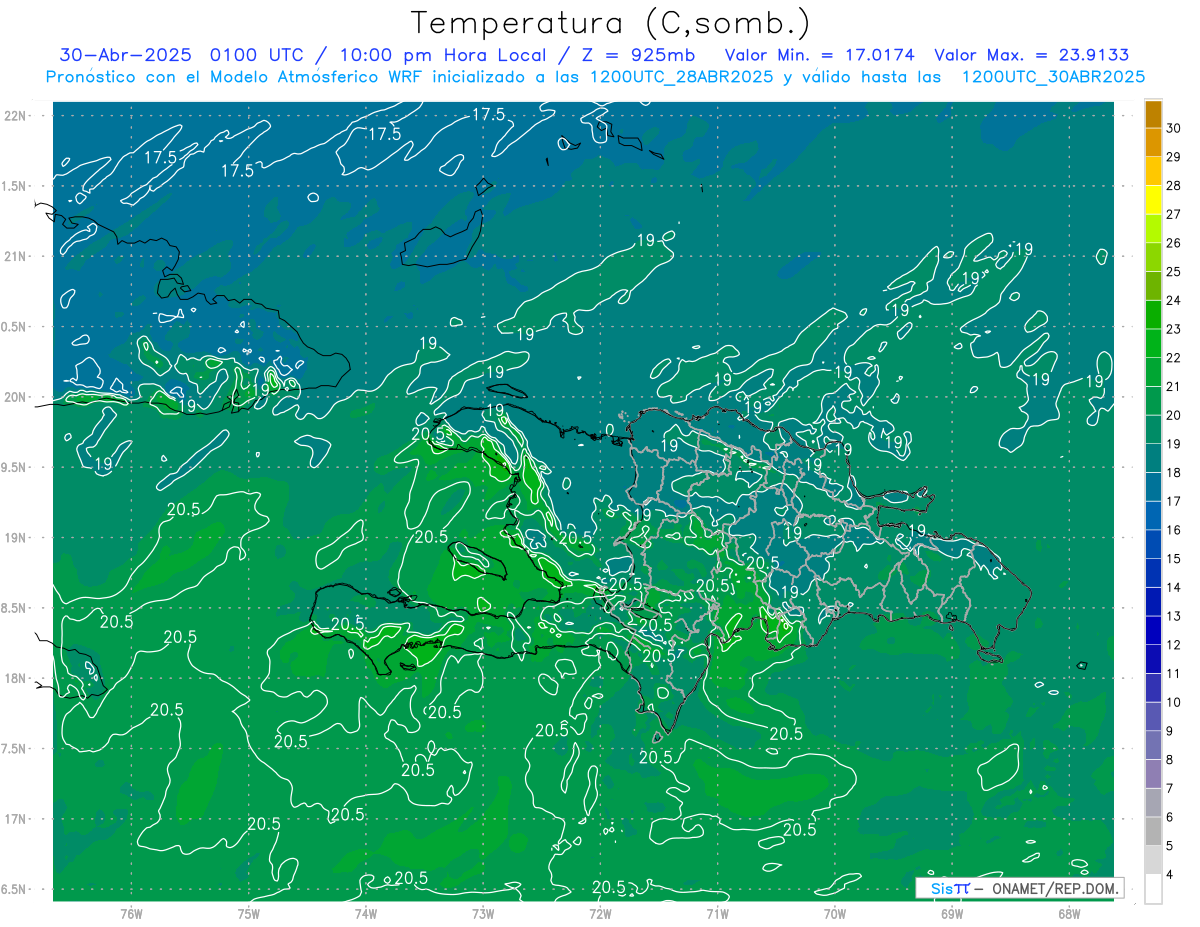Click the '22N' latitude axis label

point(17,116)
